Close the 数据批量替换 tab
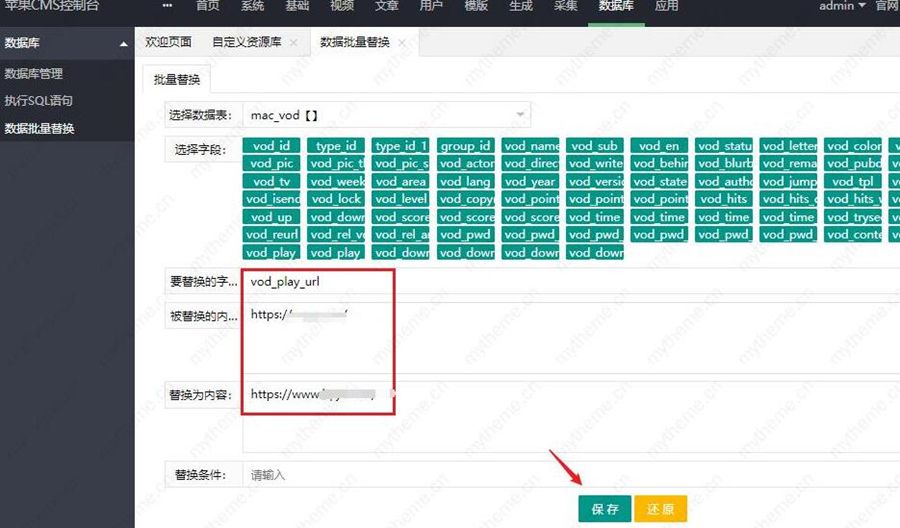This screenshot has height=528, width=900. pyautogui.click(x=402, y=43)
